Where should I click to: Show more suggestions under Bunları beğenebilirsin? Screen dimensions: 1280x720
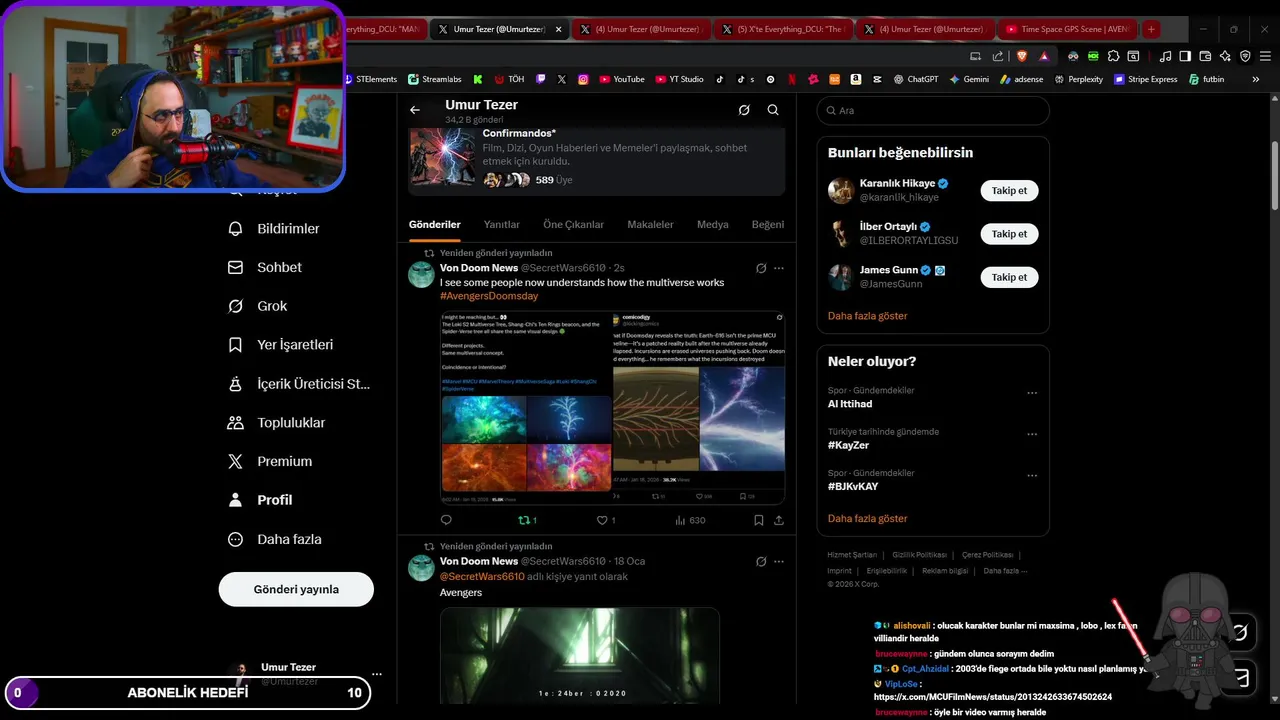[868, 316]
